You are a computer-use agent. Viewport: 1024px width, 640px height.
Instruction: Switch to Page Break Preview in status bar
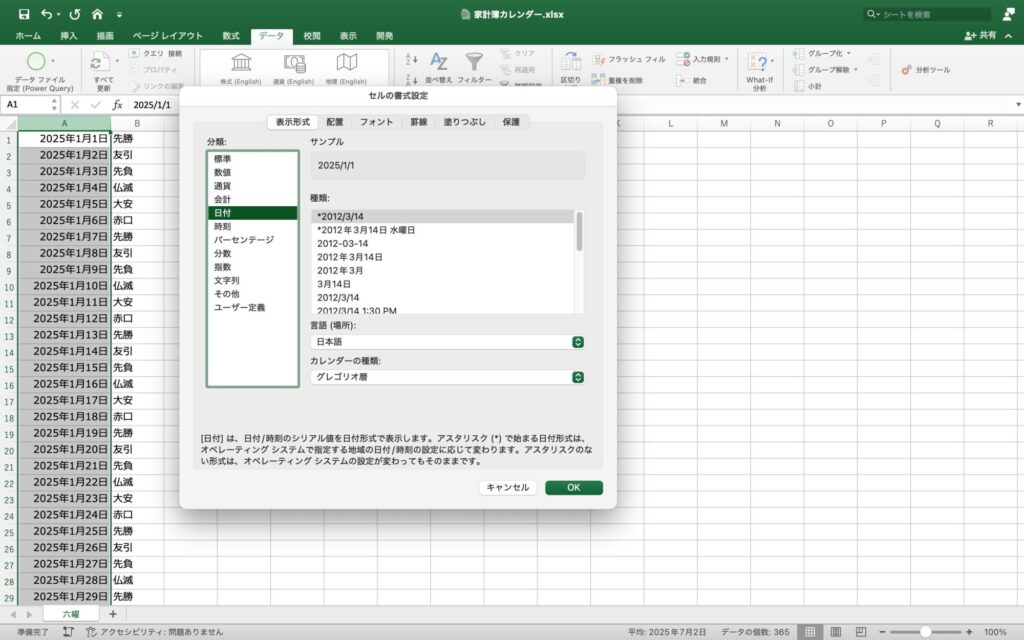coord(861,632)
